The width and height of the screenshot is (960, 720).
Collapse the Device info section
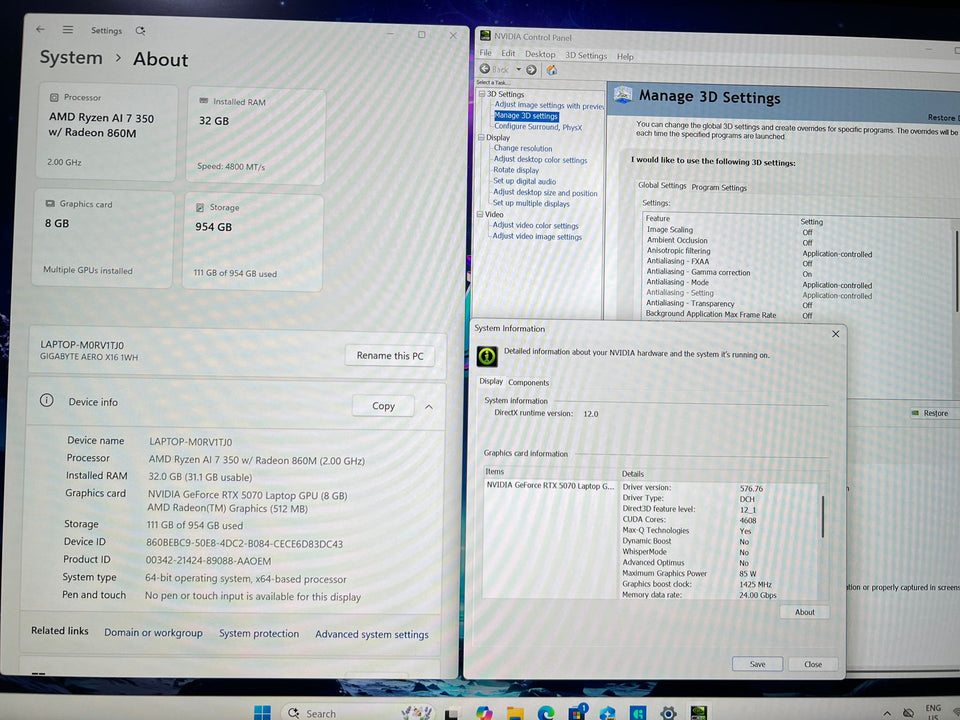point(429,407)
